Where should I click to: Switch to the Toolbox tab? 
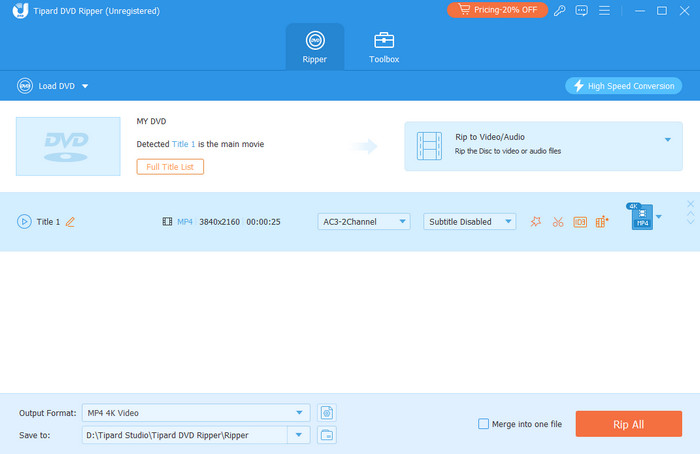(384, 47)
